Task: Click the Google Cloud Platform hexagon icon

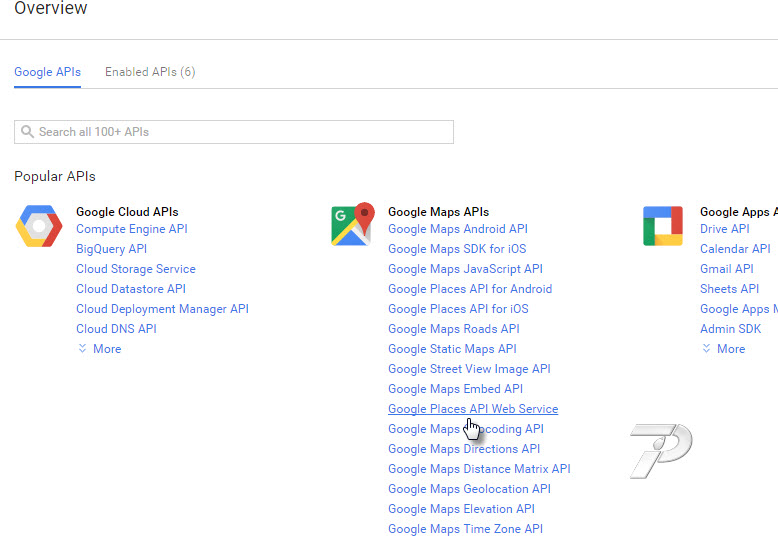Action: click(x=39, y=227)
